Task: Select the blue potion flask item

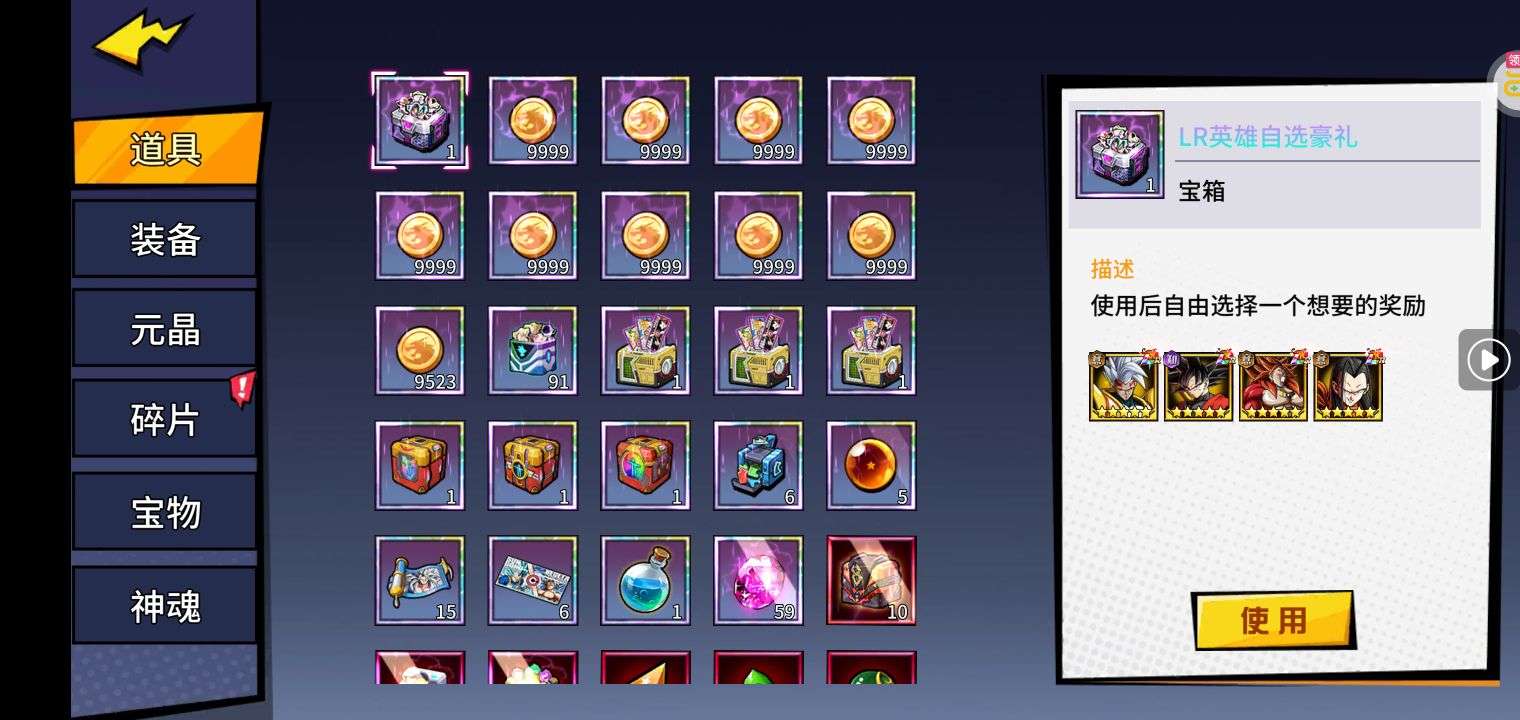Action: (645, 580)
